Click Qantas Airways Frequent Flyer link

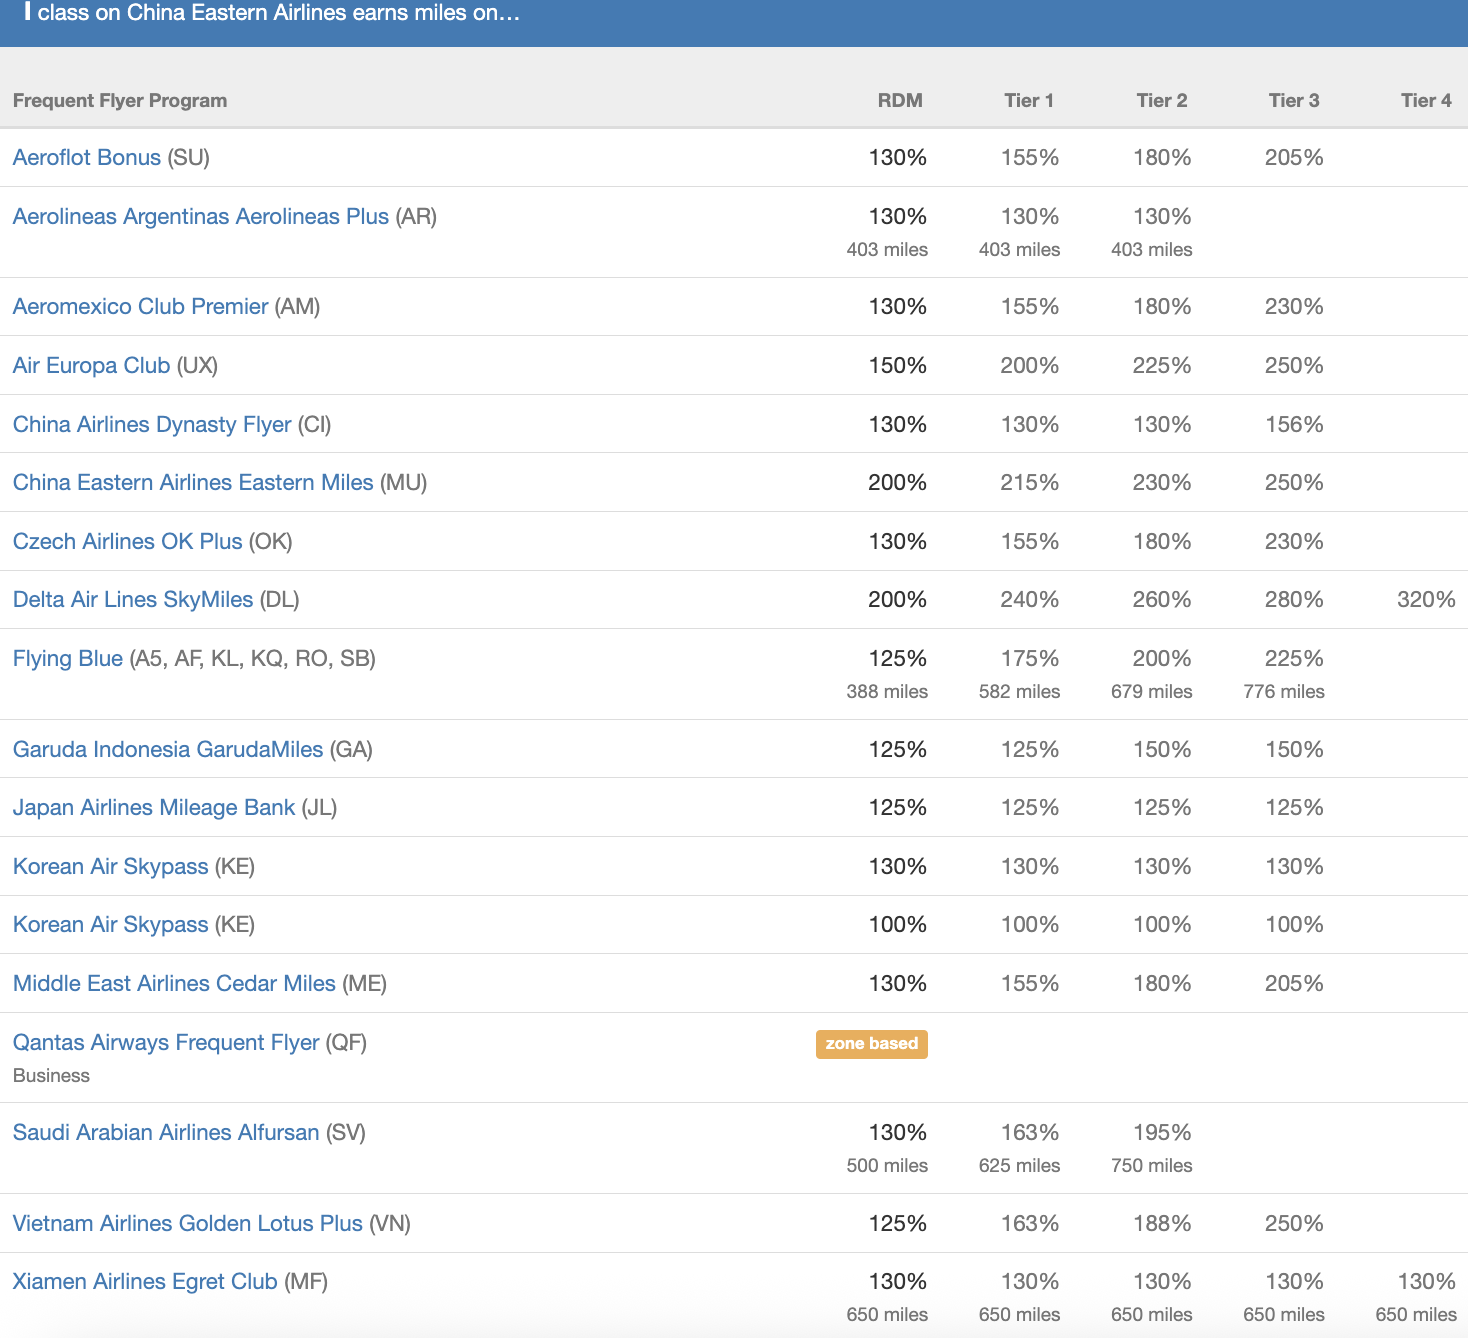[166, 1043]
